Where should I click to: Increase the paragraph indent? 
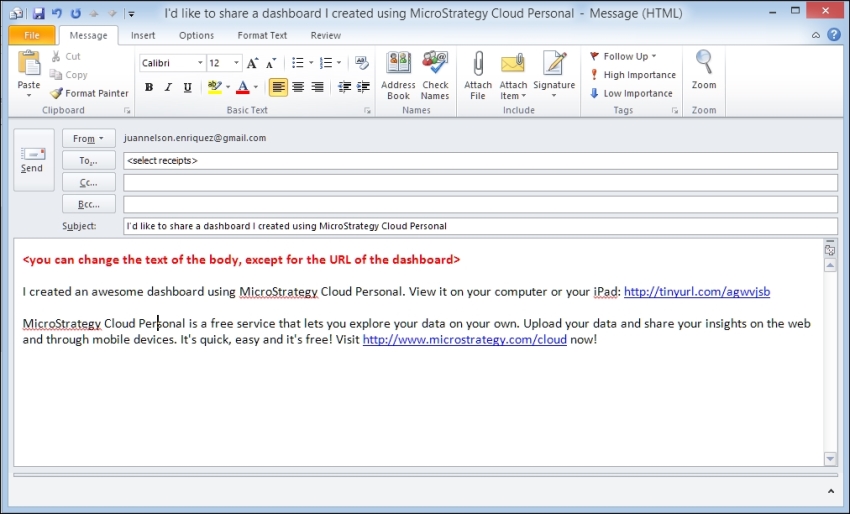pyautogui.click(x=363, y=87)
